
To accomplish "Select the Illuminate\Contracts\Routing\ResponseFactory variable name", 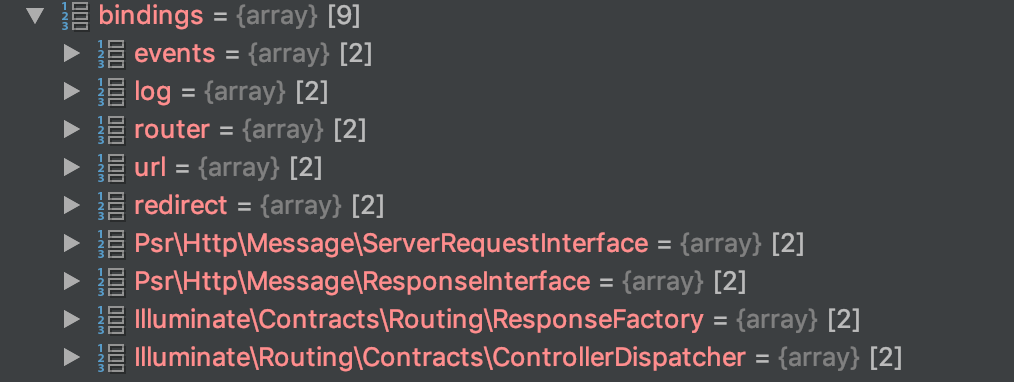I will tap(418, 320).
